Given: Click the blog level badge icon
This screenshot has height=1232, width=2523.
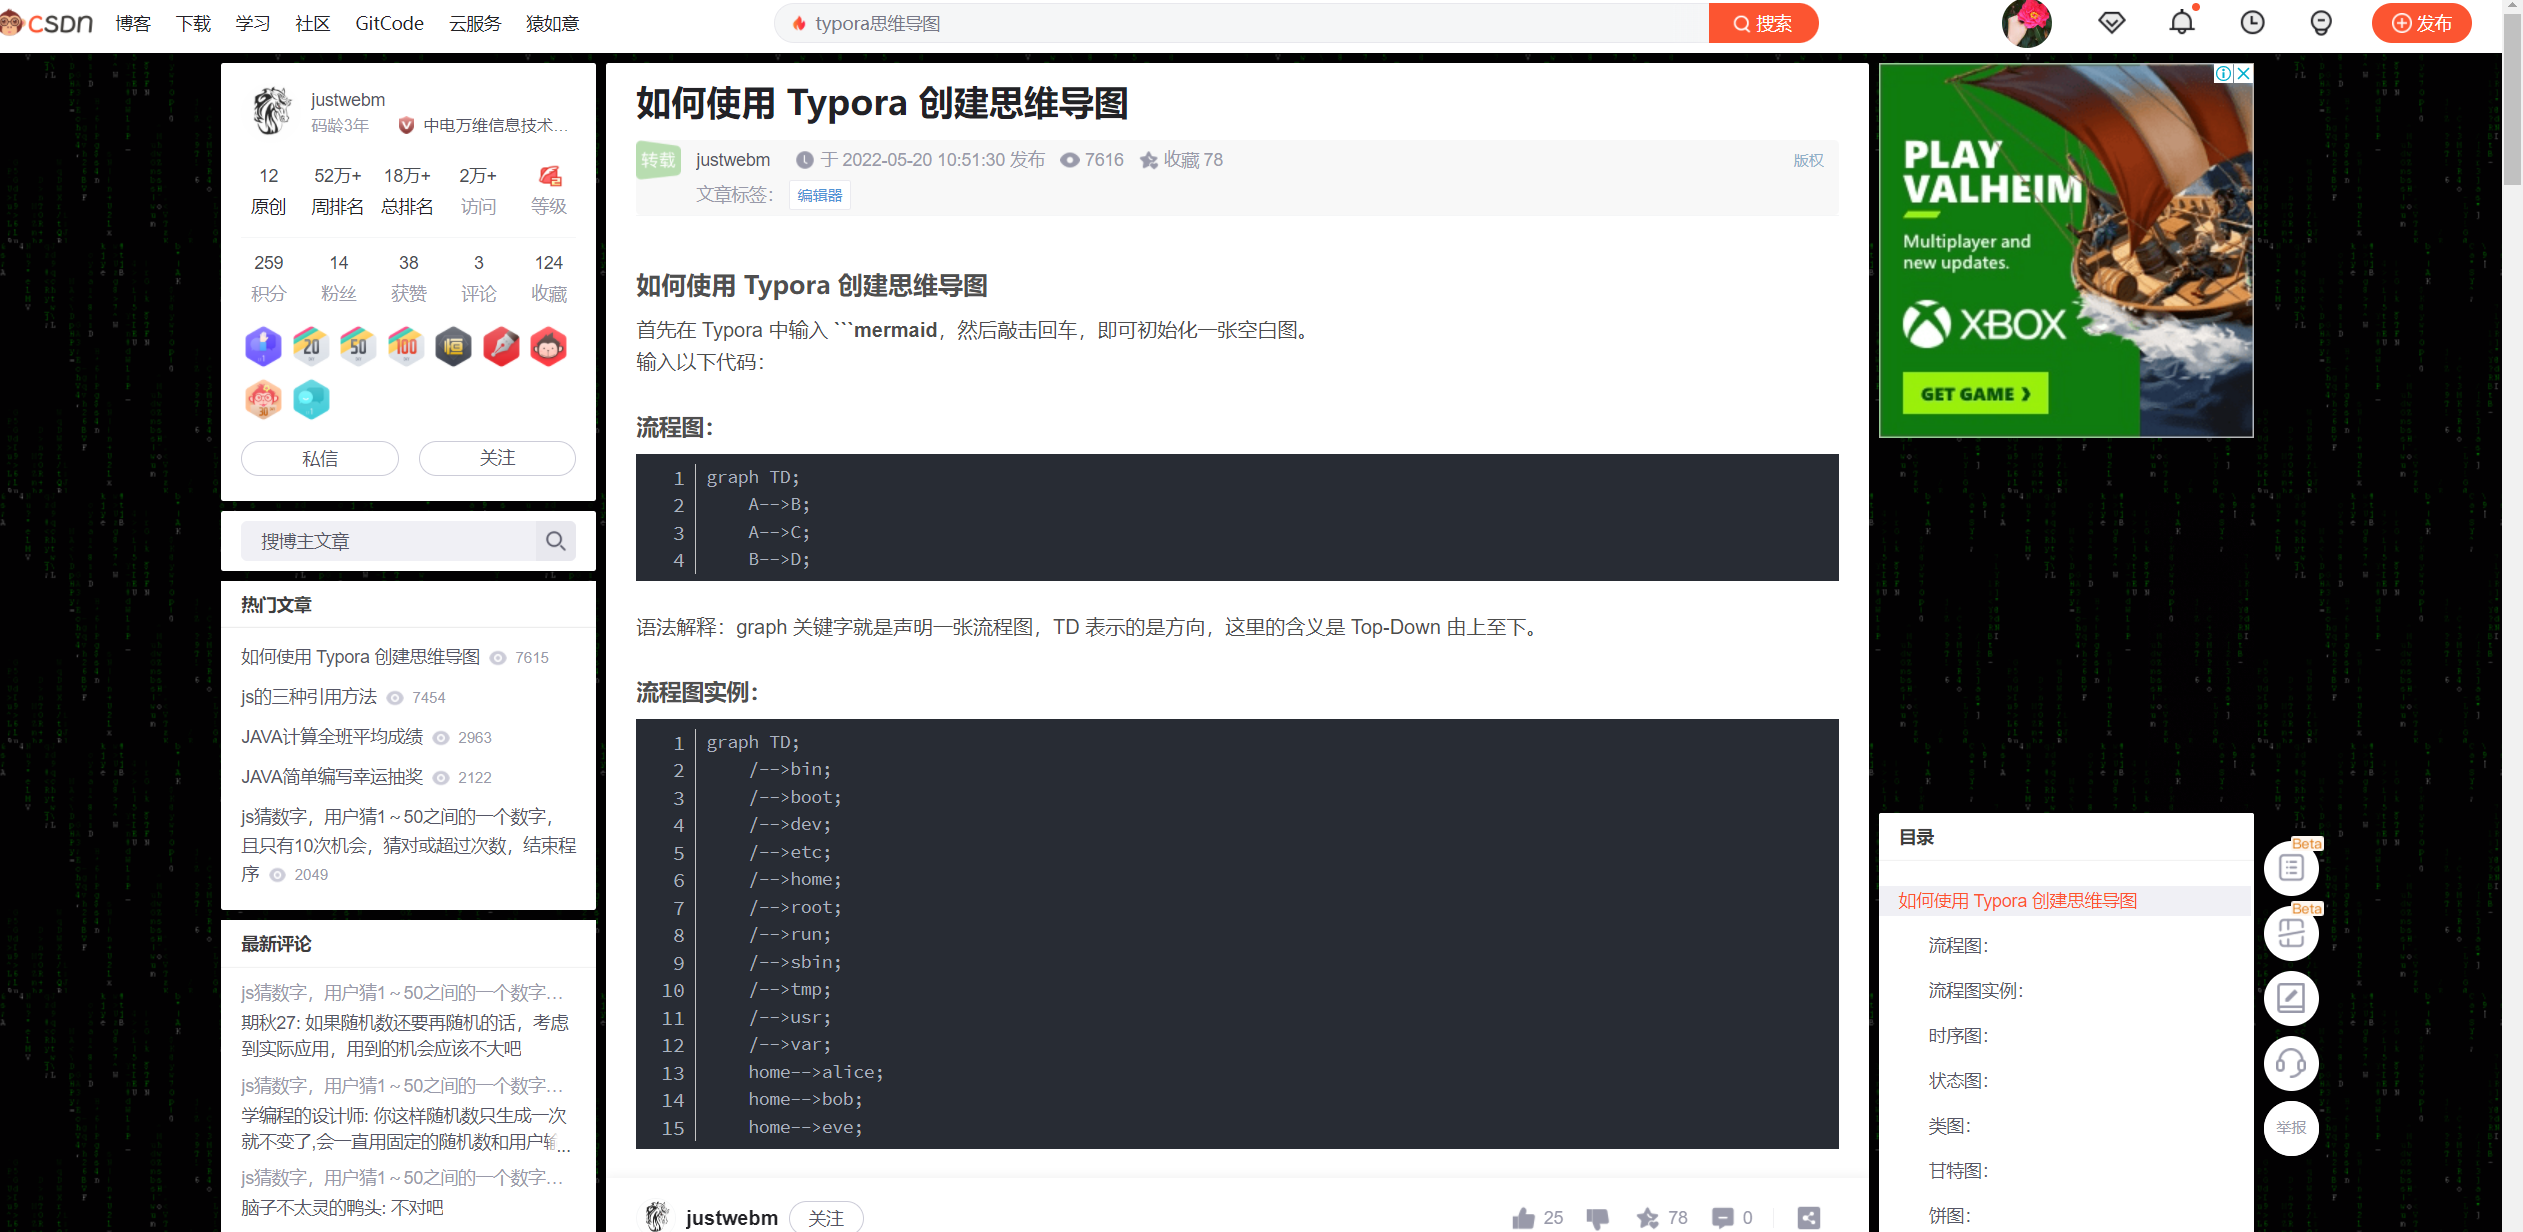Looking at the screenshot, I should (x=549, y=176).
